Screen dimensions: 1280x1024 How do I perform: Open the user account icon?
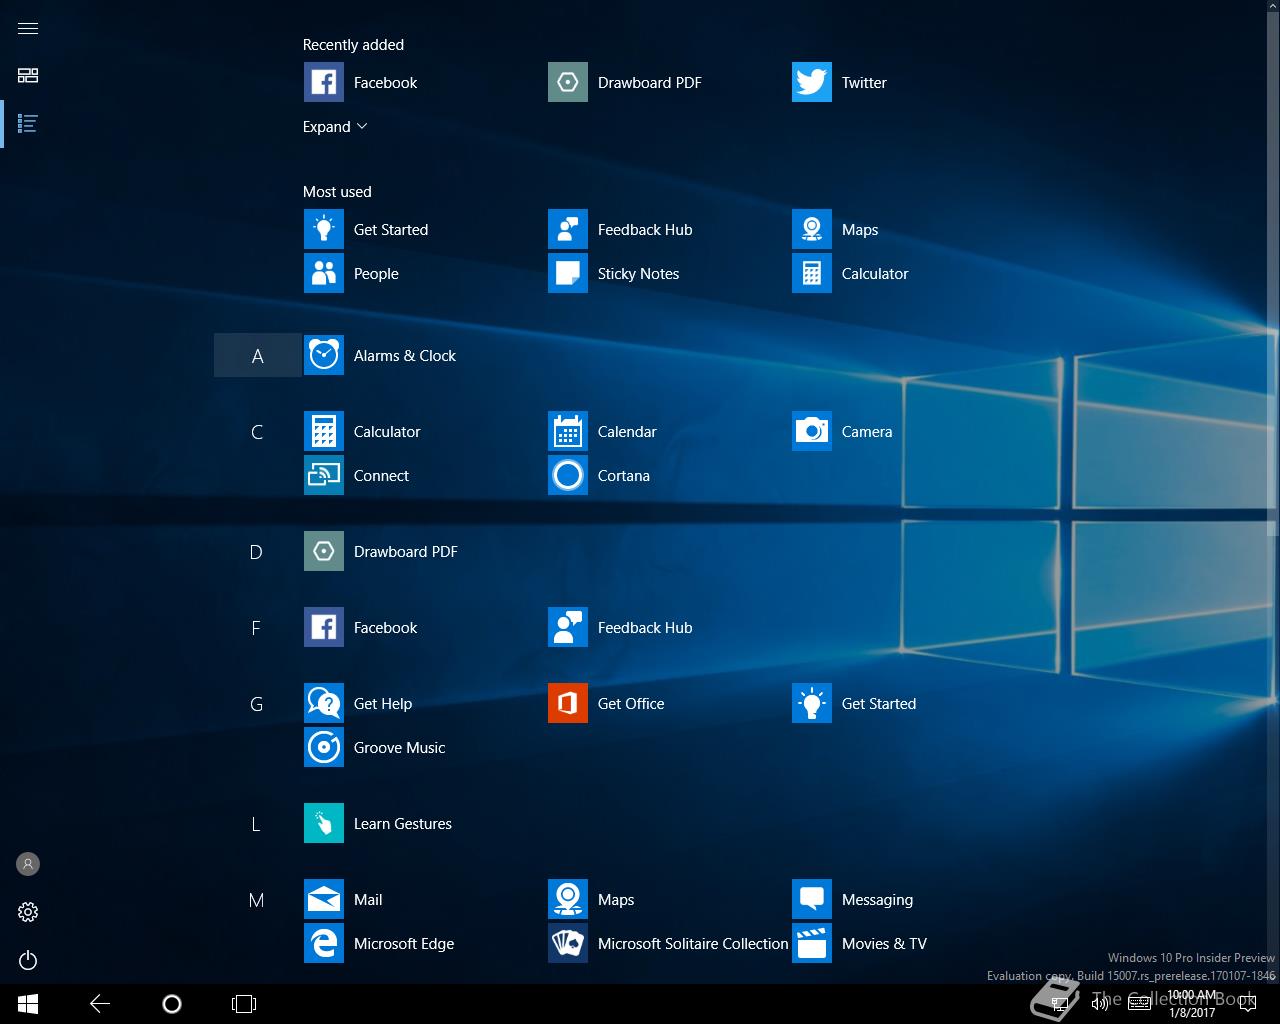(x=28, y=864)
